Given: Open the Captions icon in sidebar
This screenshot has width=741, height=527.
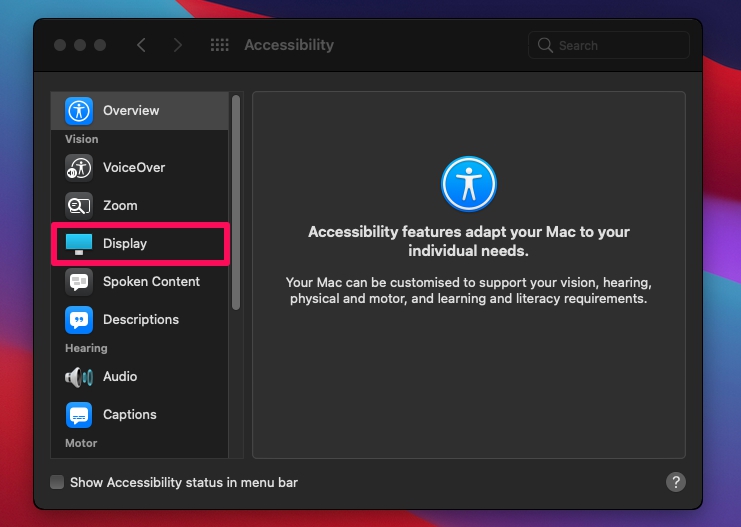Looking at the screenshot, I should (78, 415).
